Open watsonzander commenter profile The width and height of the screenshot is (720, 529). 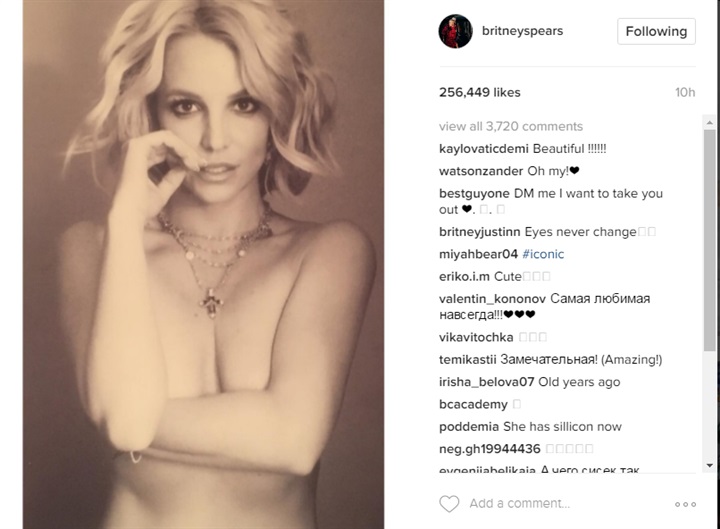click(x=481, y=171)
